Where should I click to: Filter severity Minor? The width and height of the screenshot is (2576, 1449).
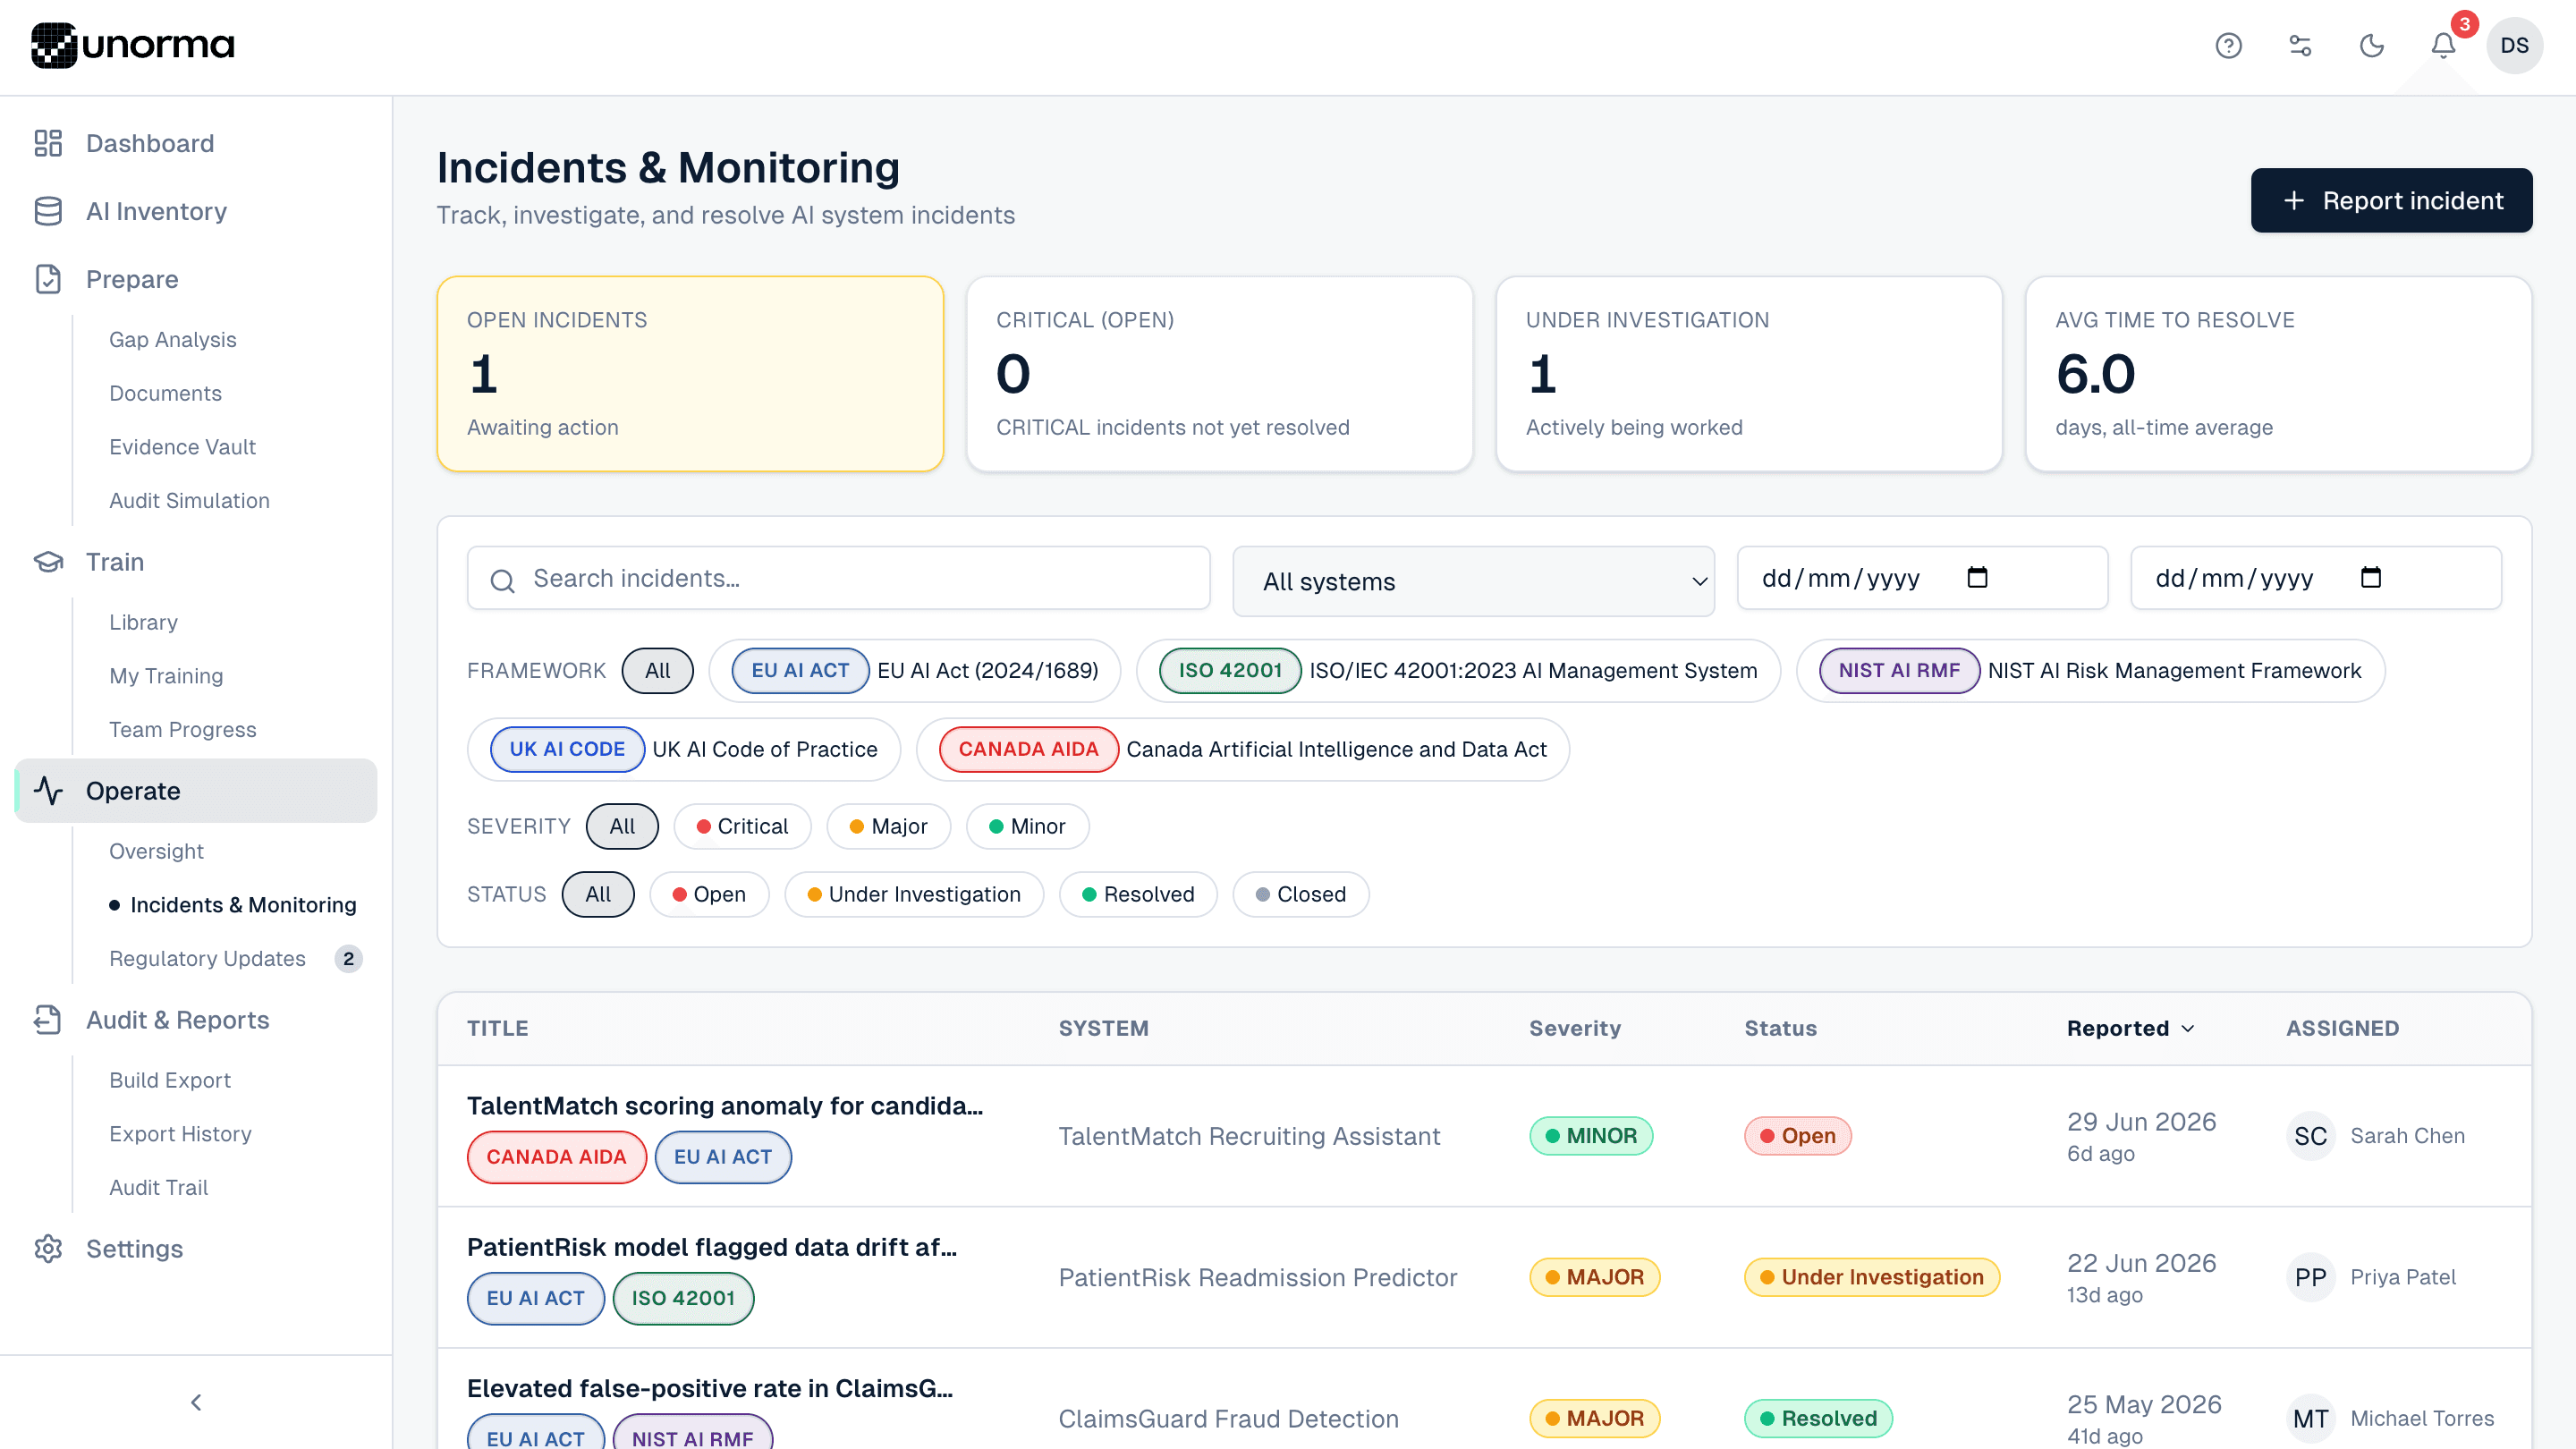click(1027, 826)
